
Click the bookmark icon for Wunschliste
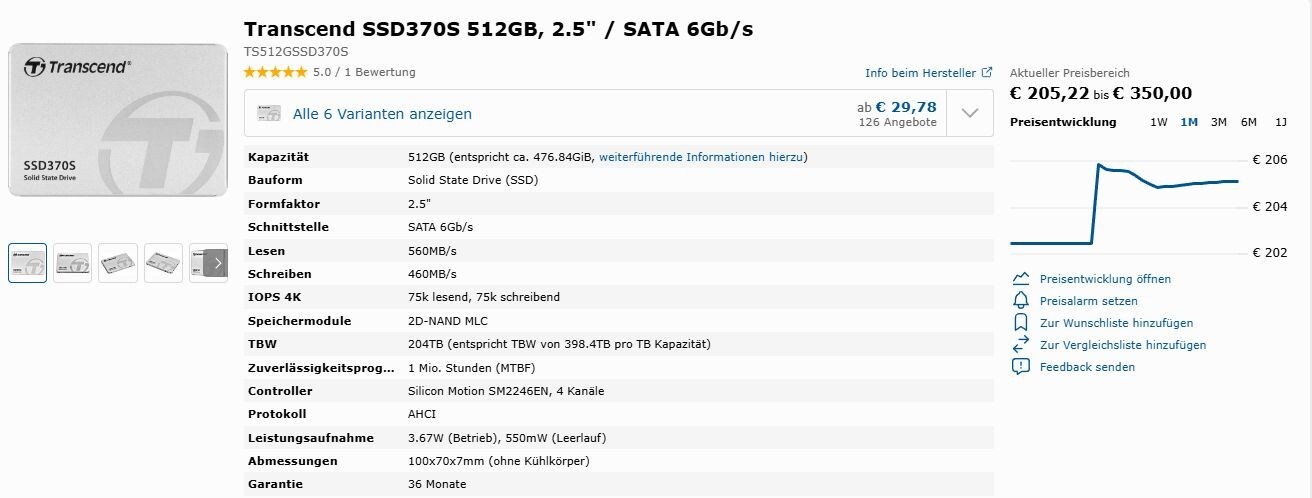point(1021,323)
